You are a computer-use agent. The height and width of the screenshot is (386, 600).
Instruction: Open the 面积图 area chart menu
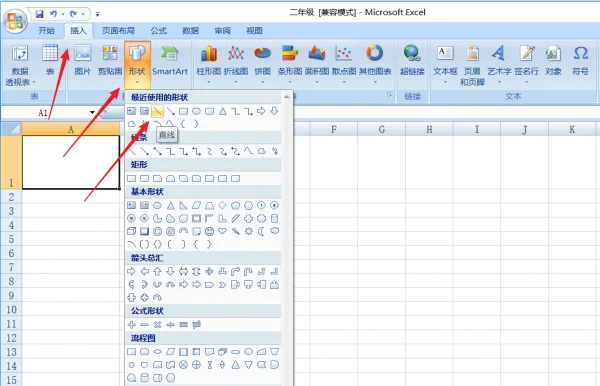(x=317, y=65)
